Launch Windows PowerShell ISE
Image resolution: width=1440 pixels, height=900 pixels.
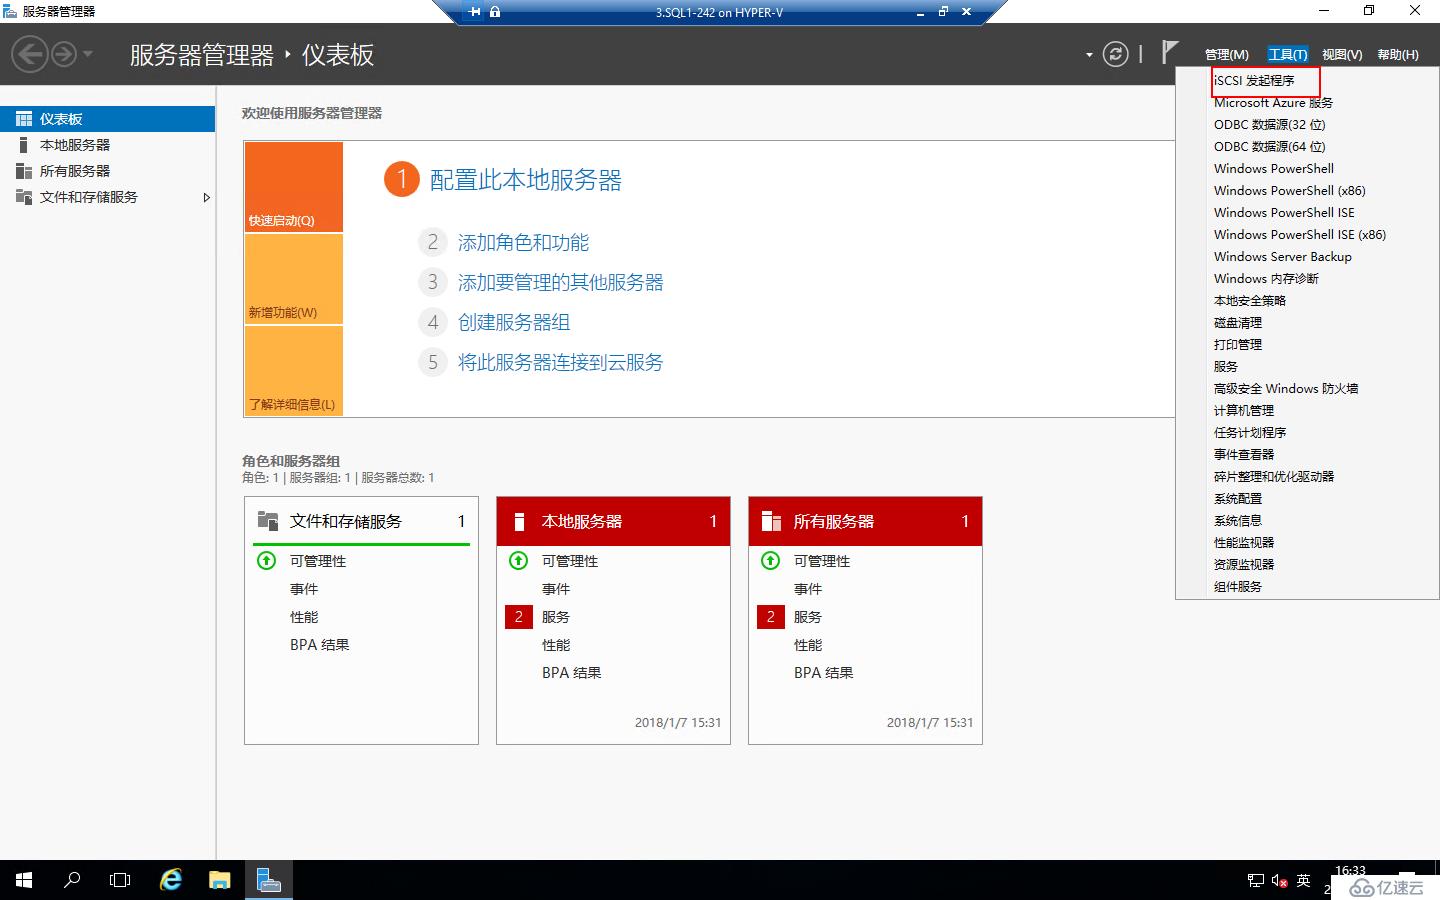coord(1284,212)
